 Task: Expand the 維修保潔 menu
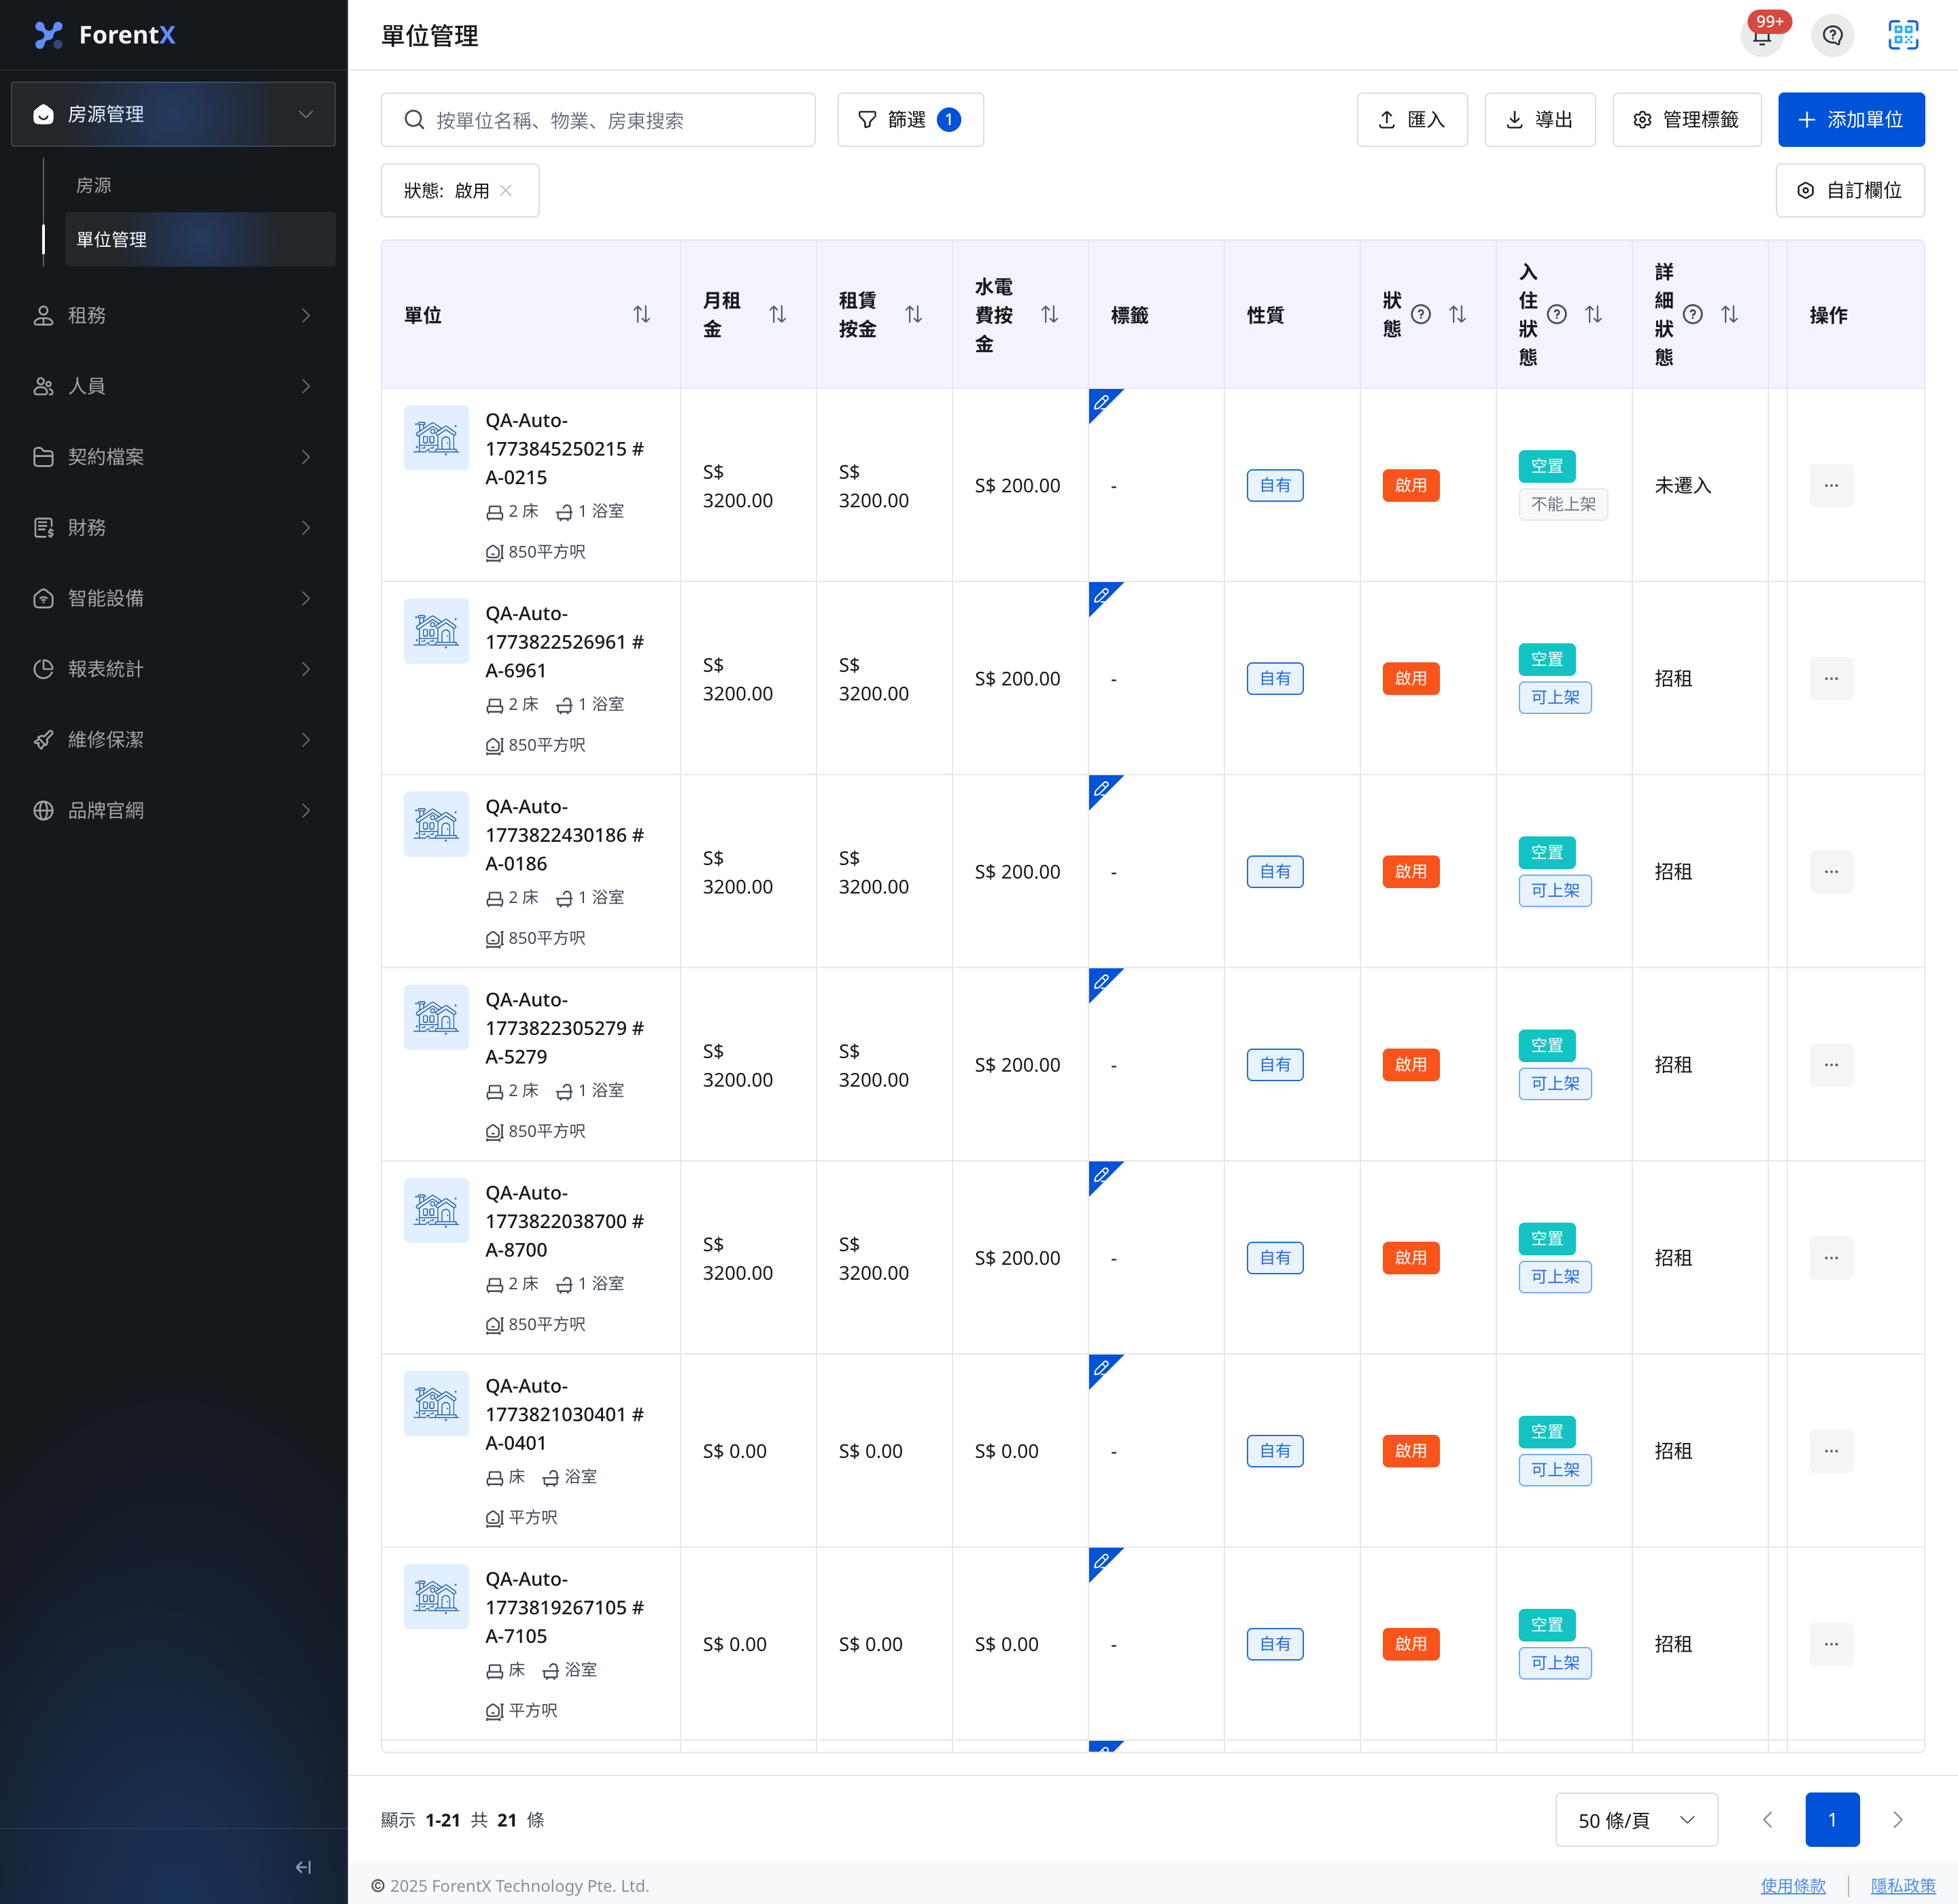click(x=173, y=740)
